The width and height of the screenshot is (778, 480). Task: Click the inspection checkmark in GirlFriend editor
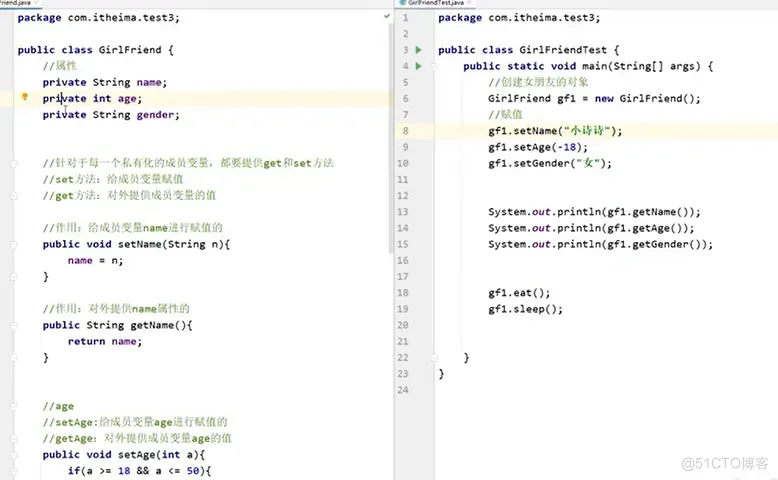click(x=387, y=16)
